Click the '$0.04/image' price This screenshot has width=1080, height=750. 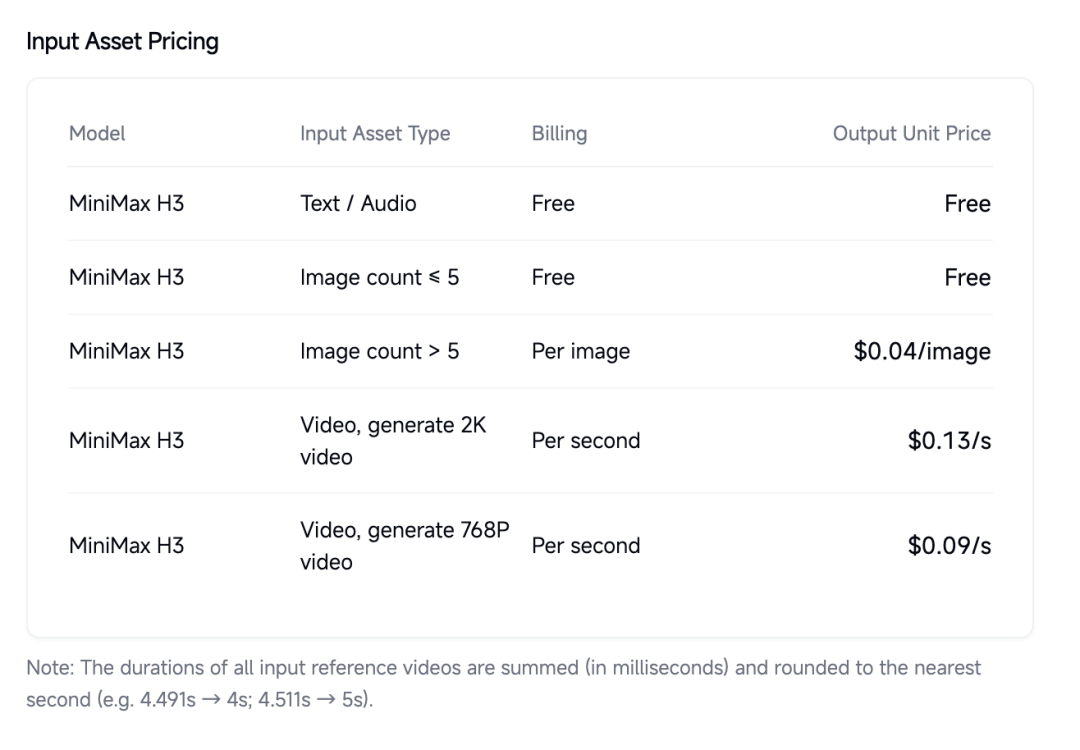(922, 351)
